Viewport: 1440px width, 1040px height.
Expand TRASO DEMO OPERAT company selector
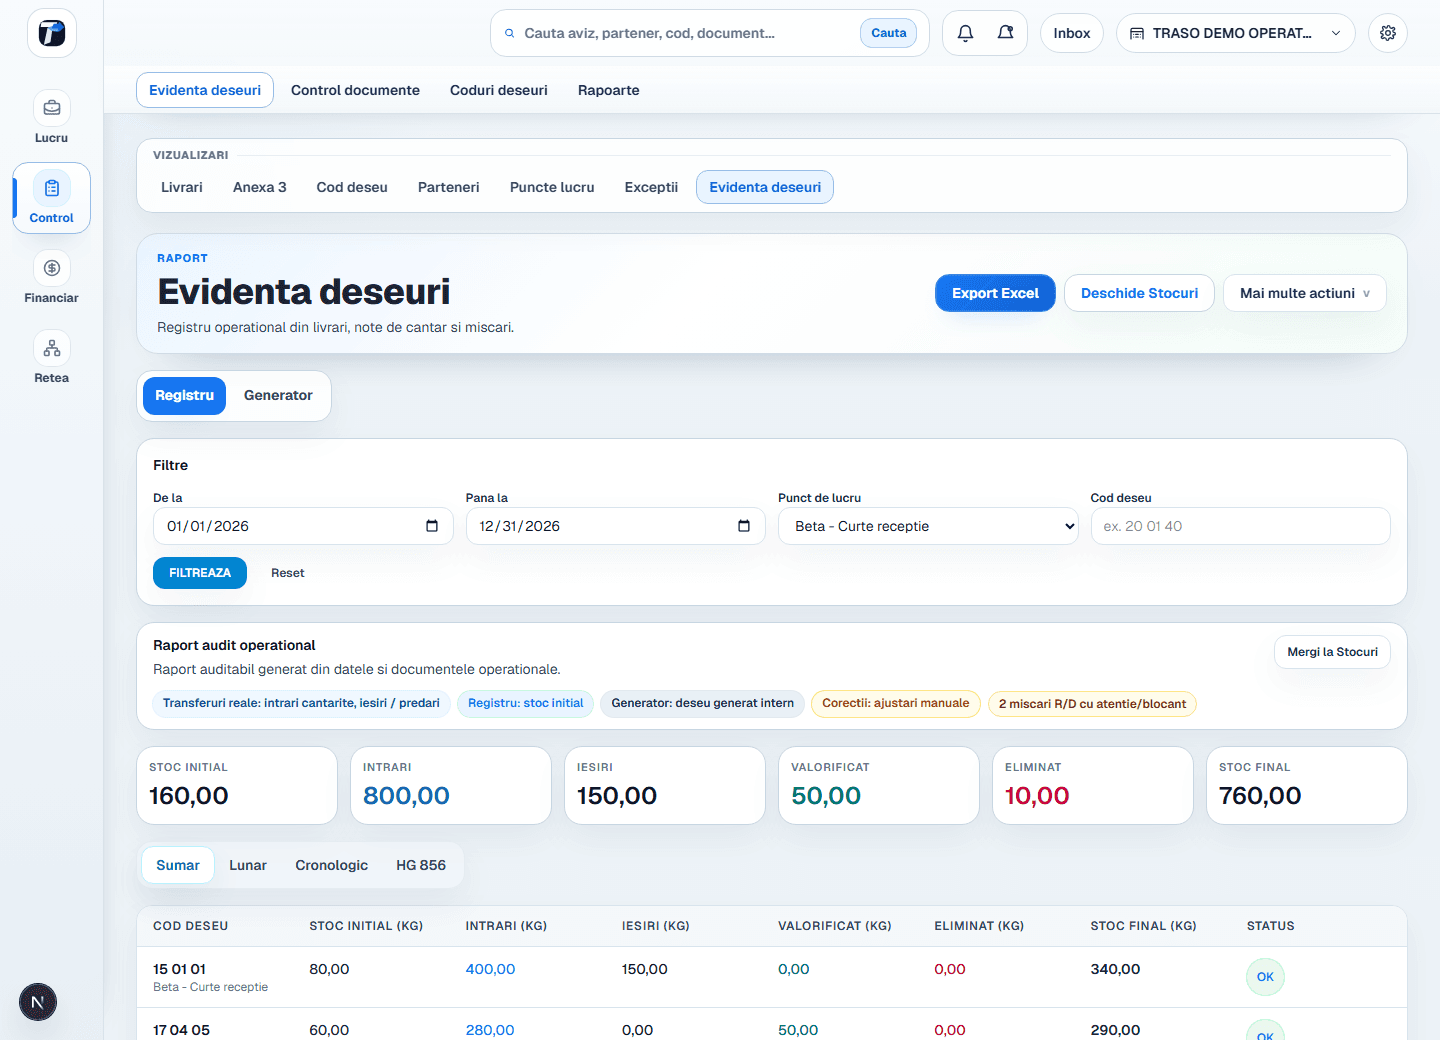pyautogui.click(x=1235, y=33)
